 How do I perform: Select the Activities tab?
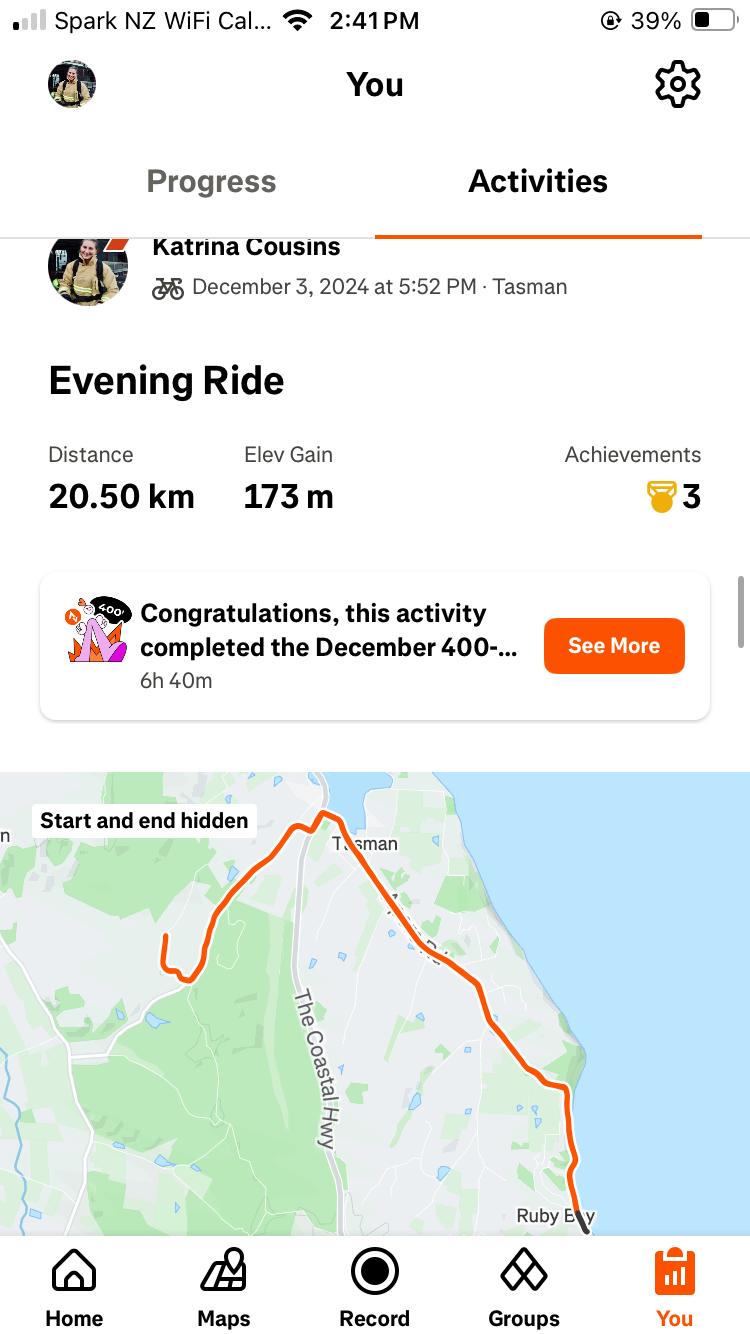tap(538, 182)
